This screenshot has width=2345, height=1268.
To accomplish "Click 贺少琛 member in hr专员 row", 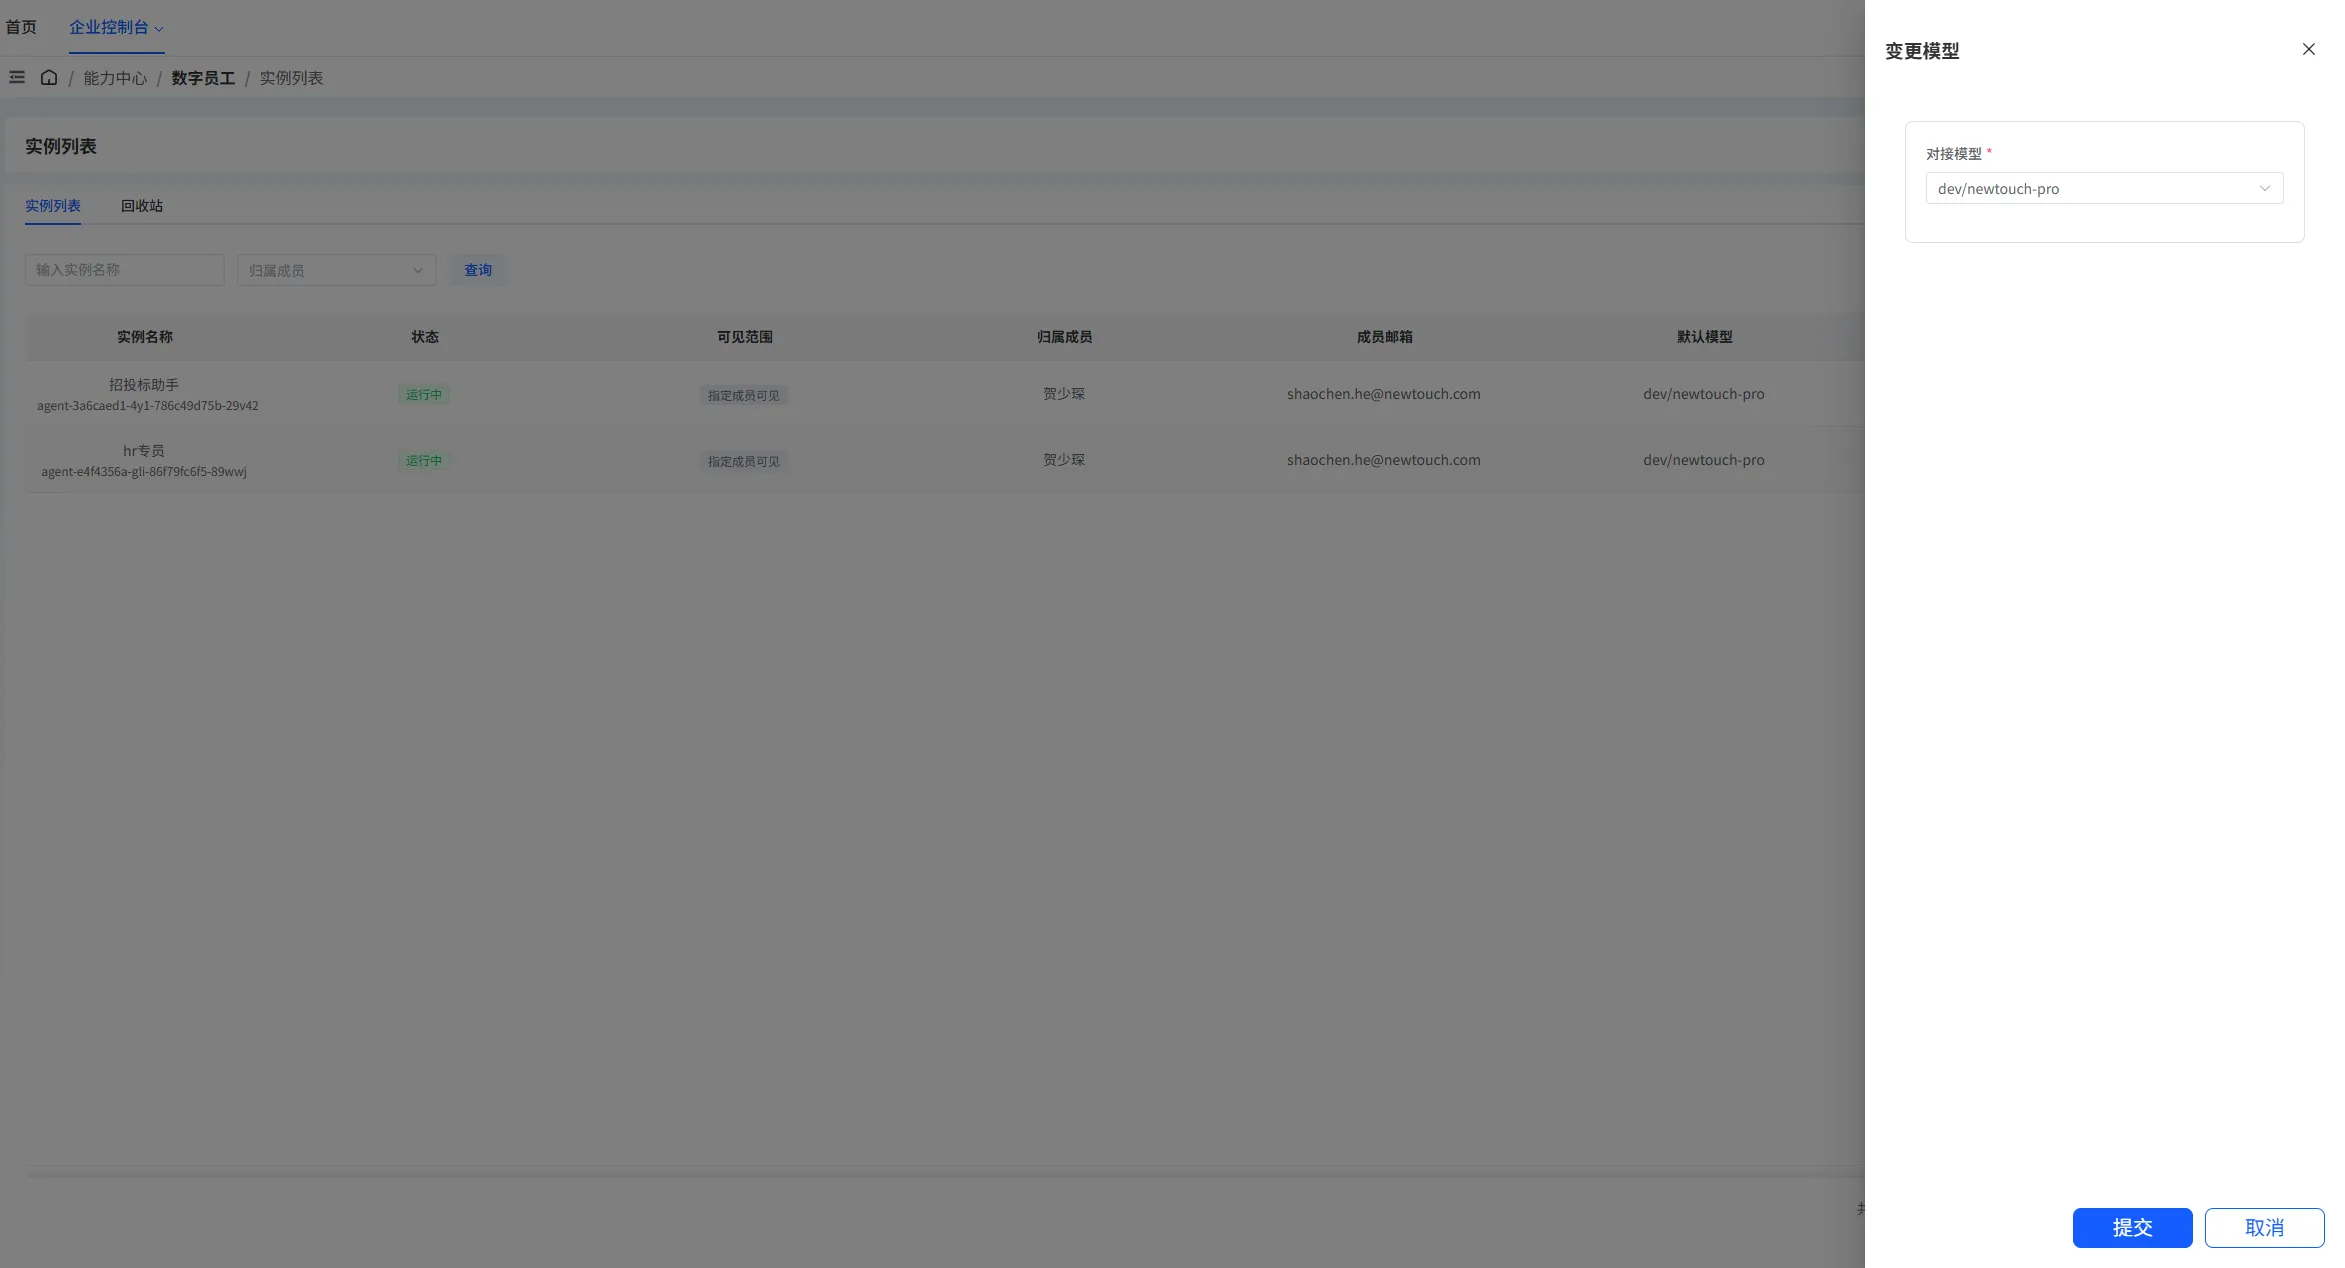I will (1064, 460).
